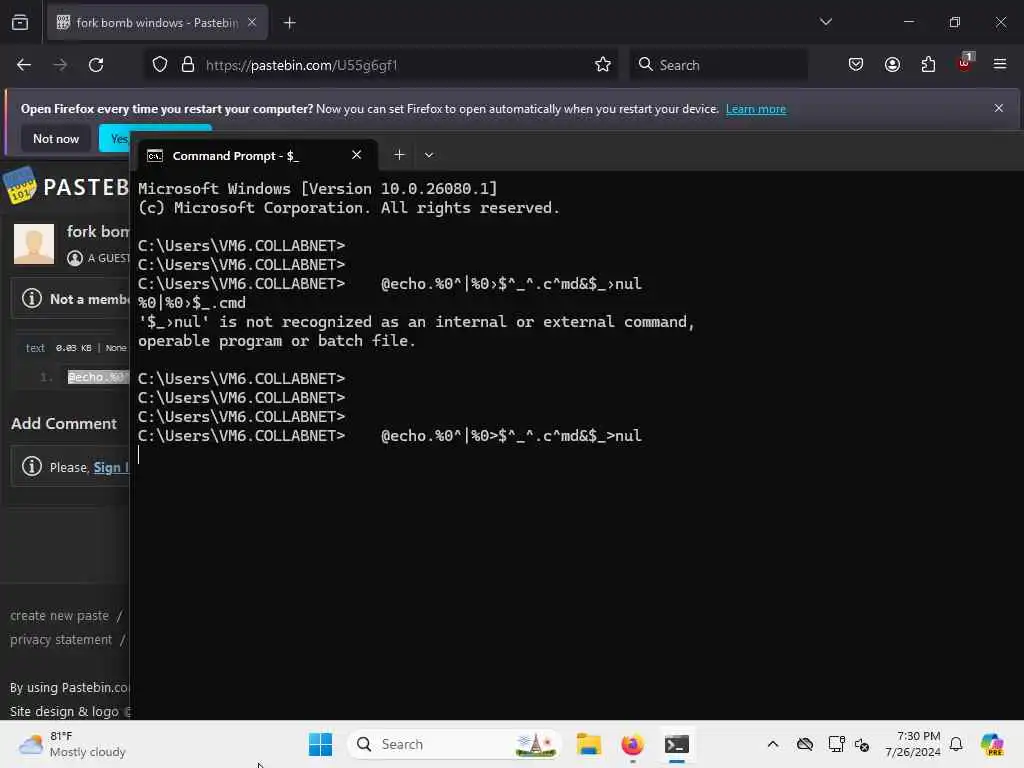The height and width of the screenshot is (768, 1024).
Task: Click the OneDrive cloud tray icon
Action: (x=805, y=744)
